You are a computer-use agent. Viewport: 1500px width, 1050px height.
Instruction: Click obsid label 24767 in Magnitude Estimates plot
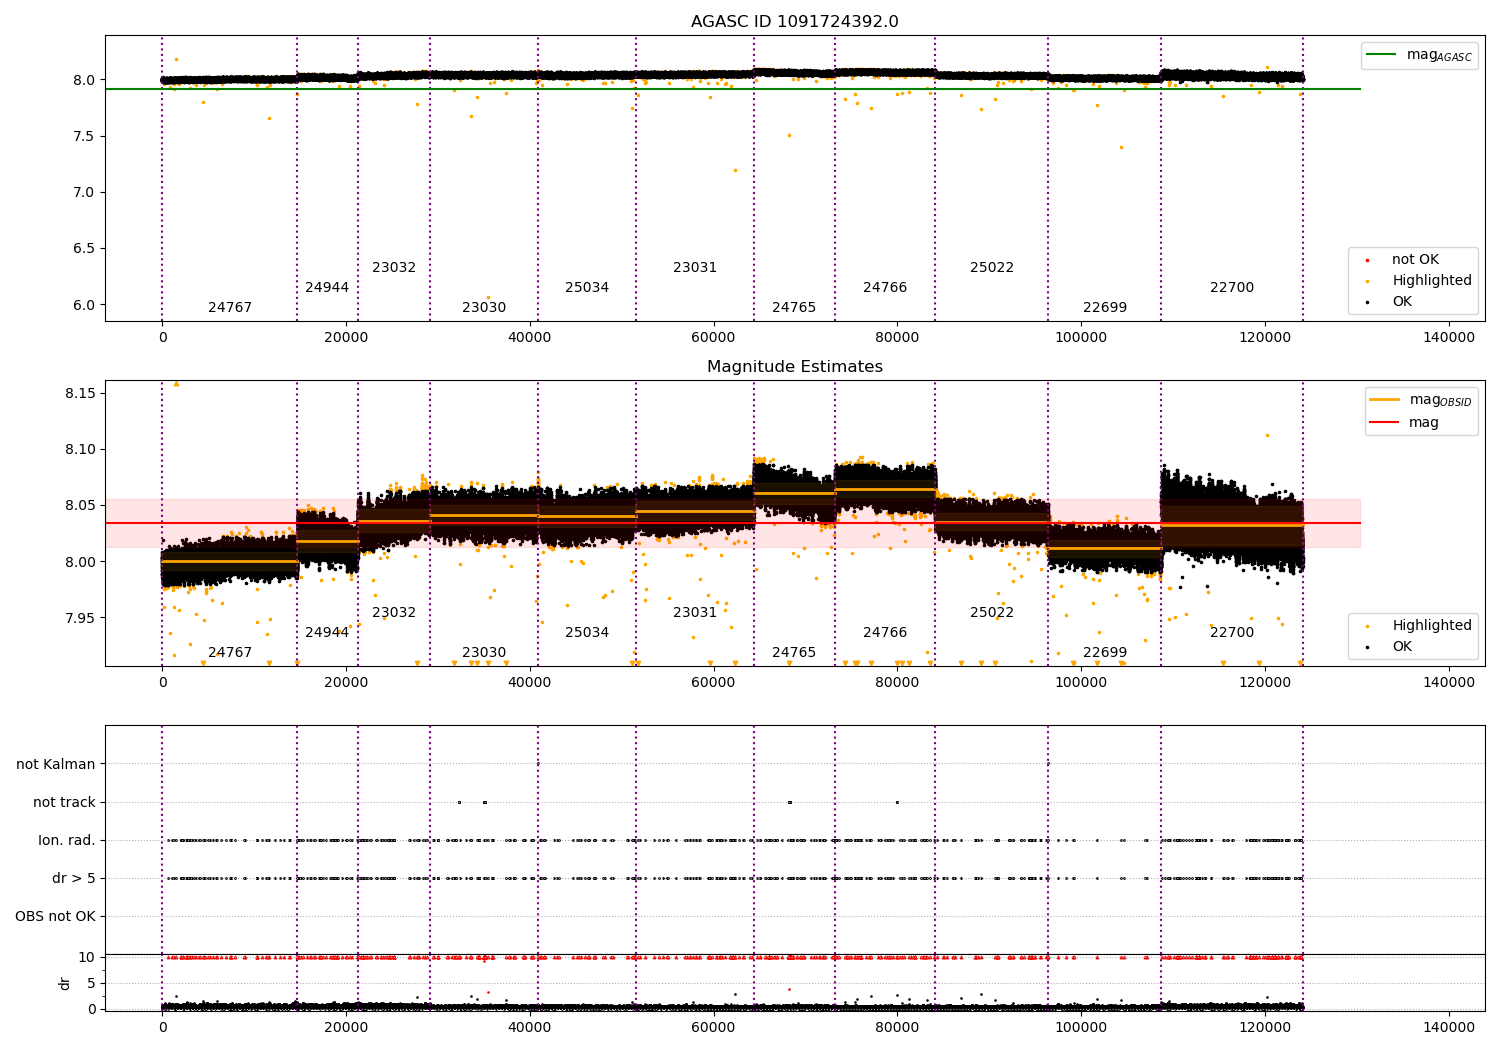230,653
